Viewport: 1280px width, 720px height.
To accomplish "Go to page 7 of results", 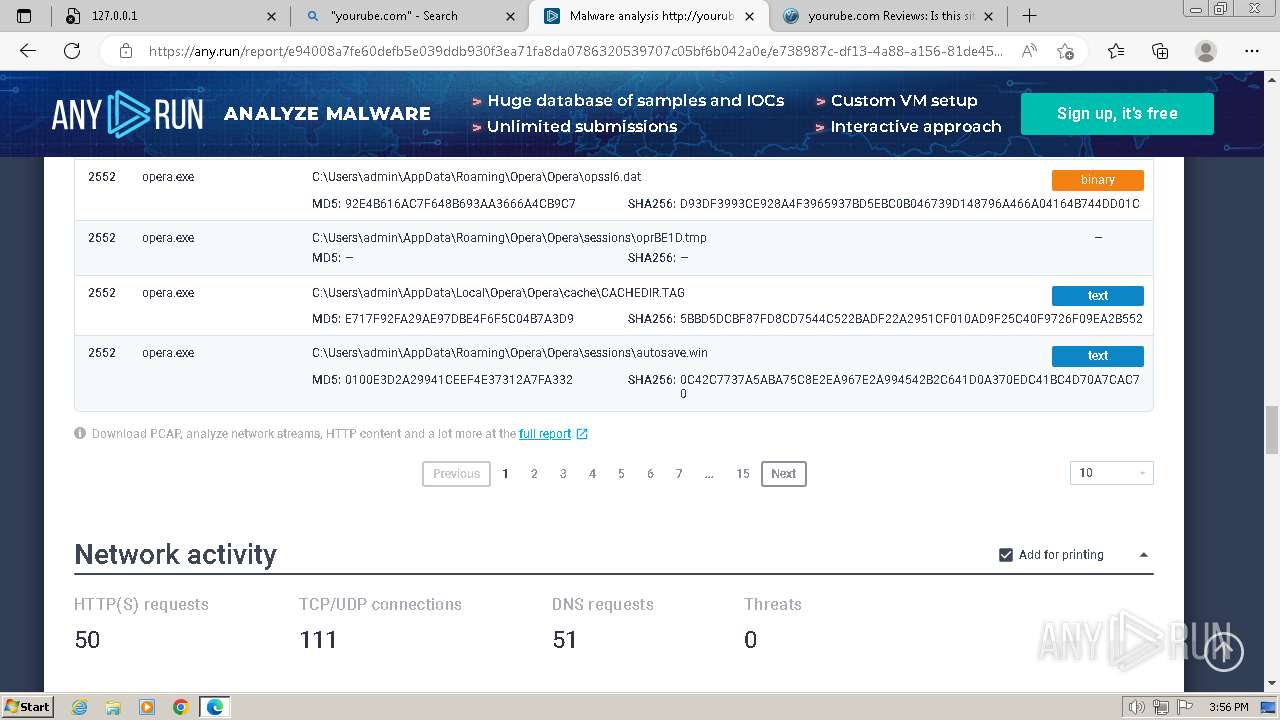I will [679, 474].
